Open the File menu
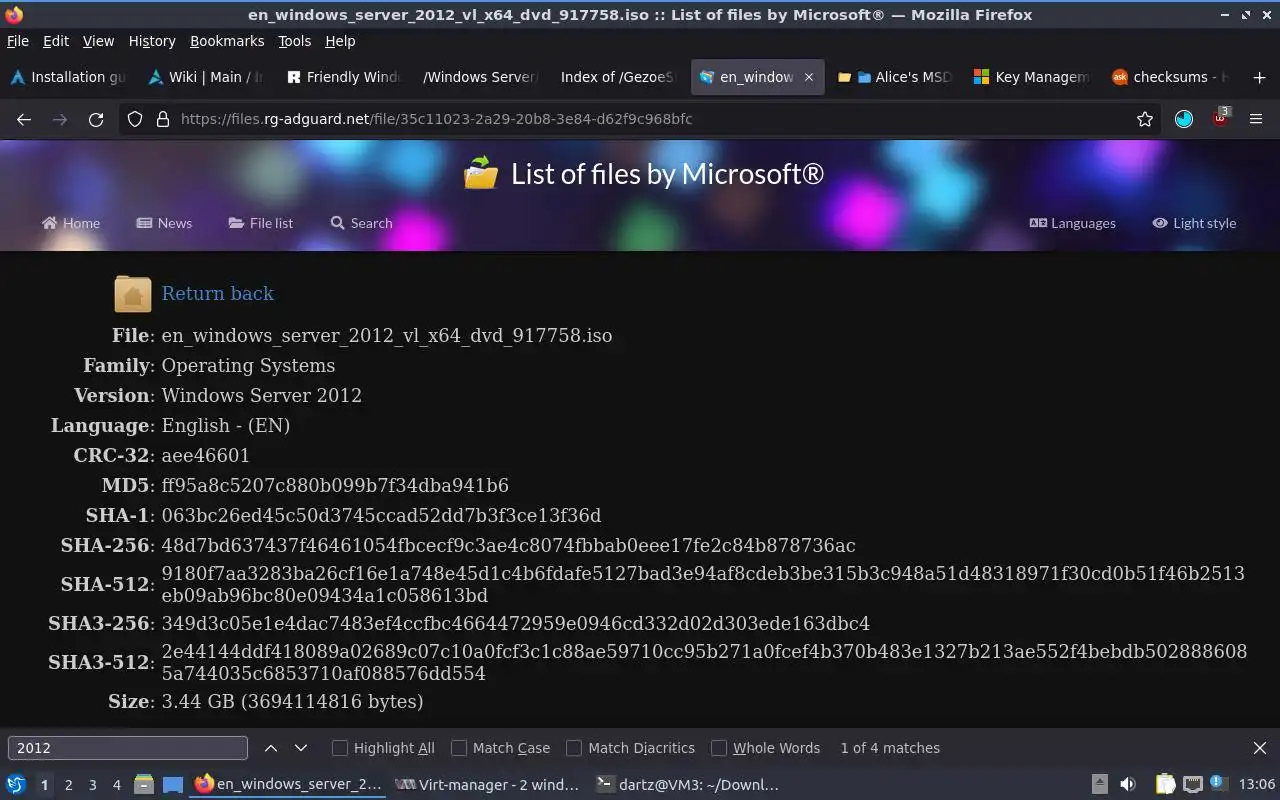This screenshot has height=800, width=1280. (x=17, y=41)
